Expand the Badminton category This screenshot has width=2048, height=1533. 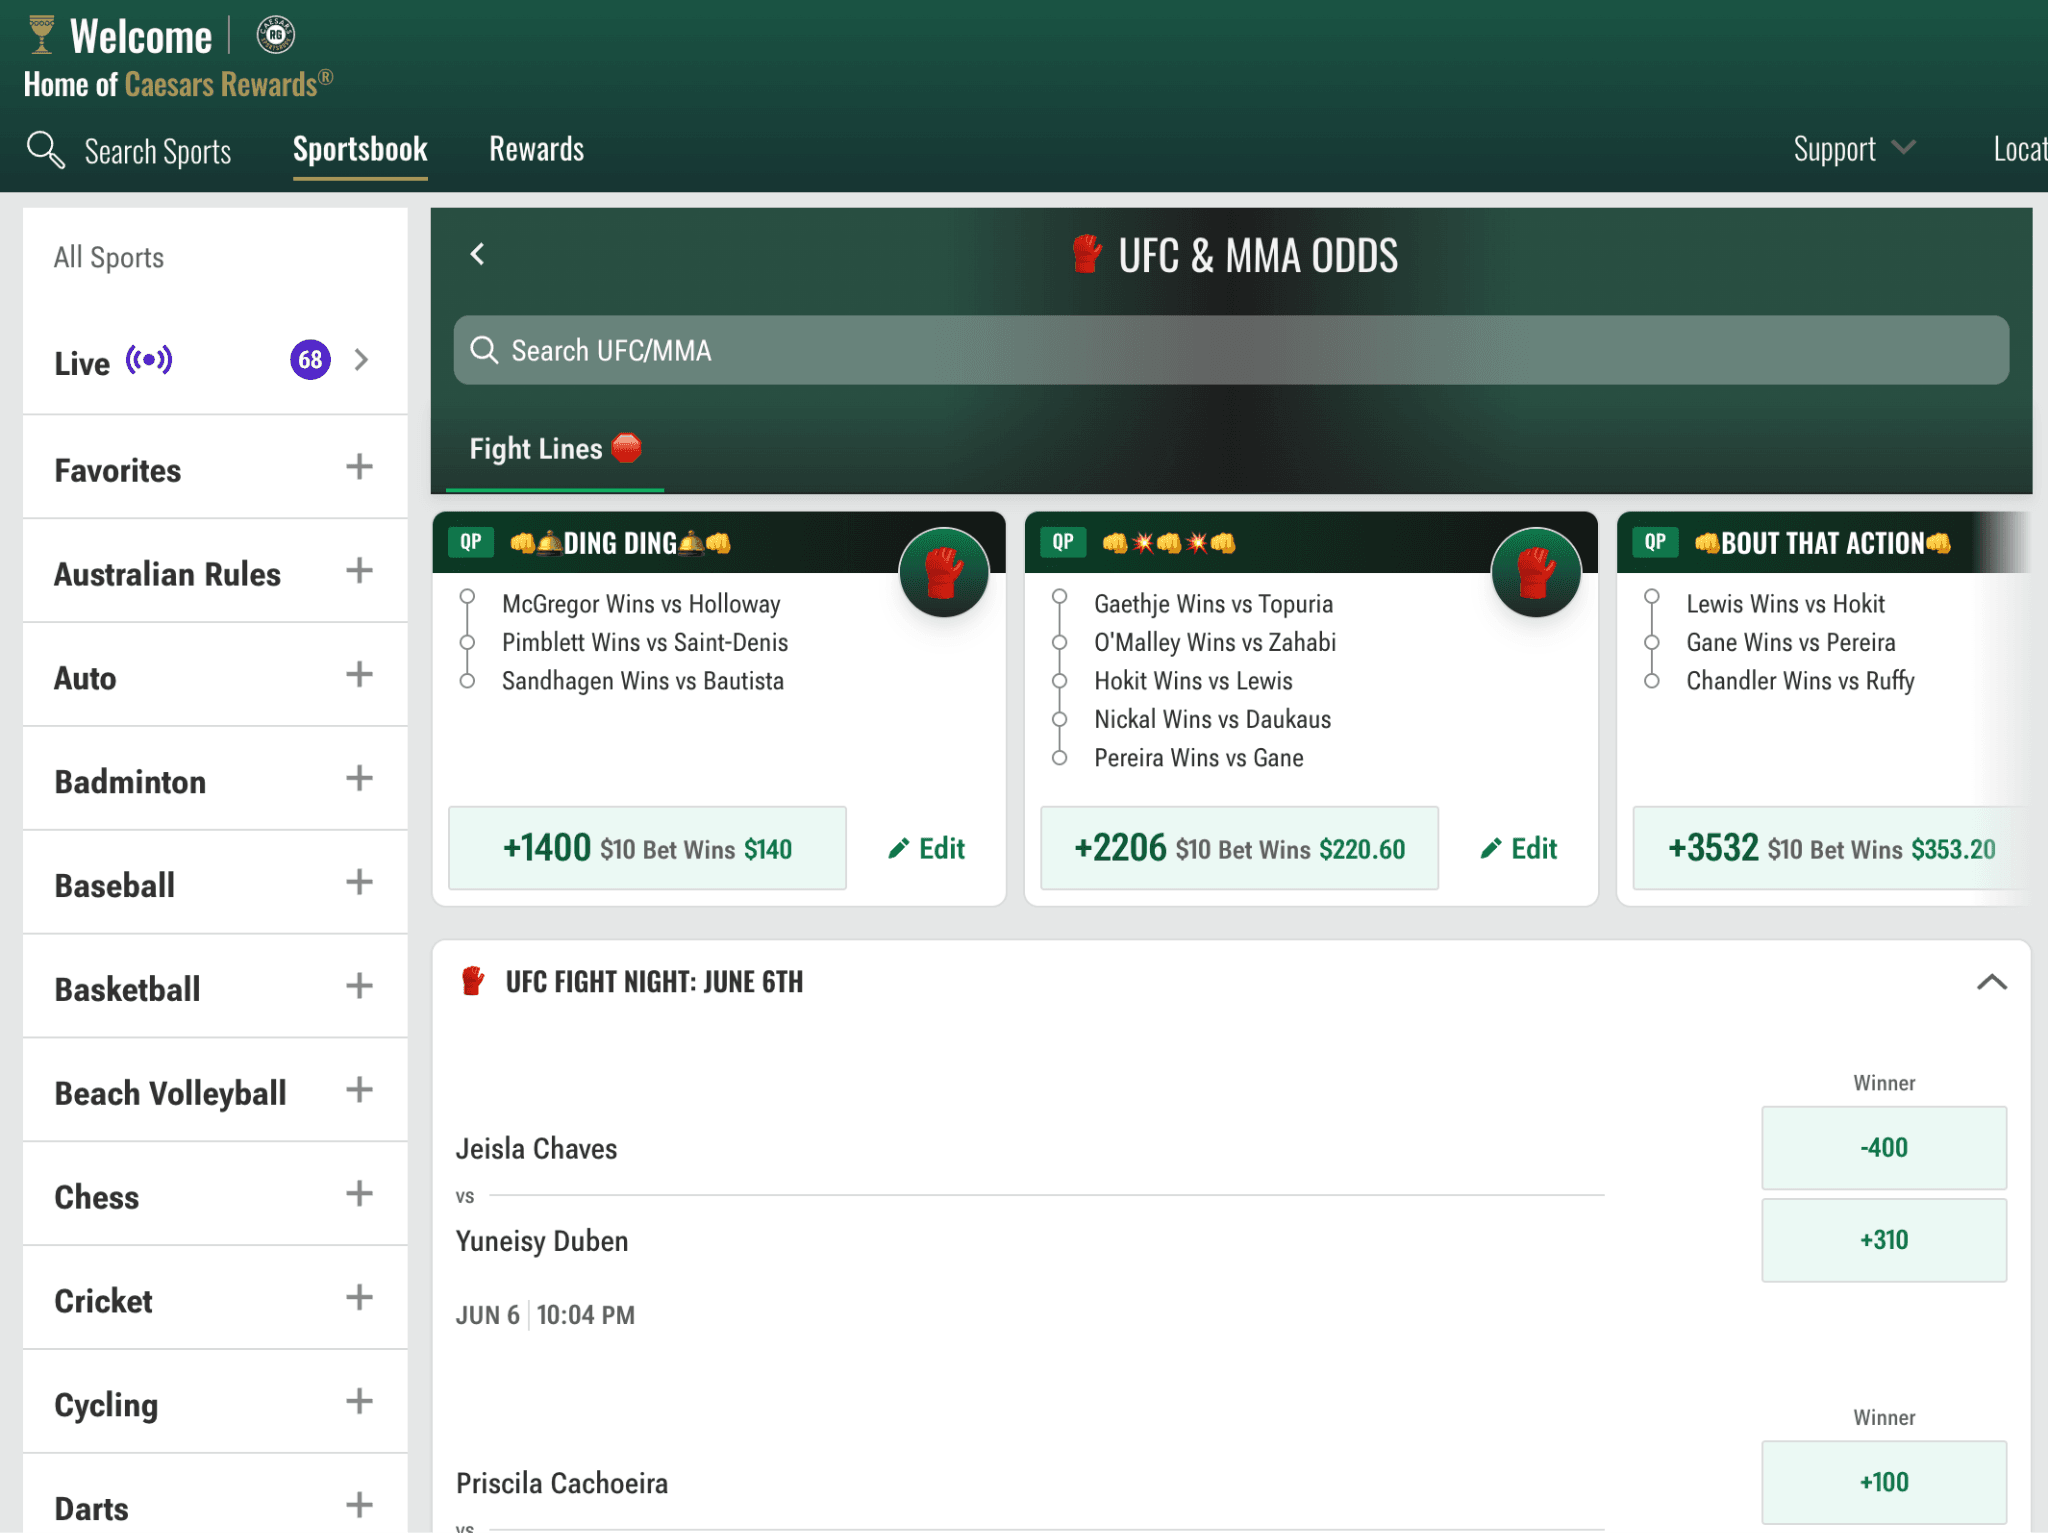[359, 778]
